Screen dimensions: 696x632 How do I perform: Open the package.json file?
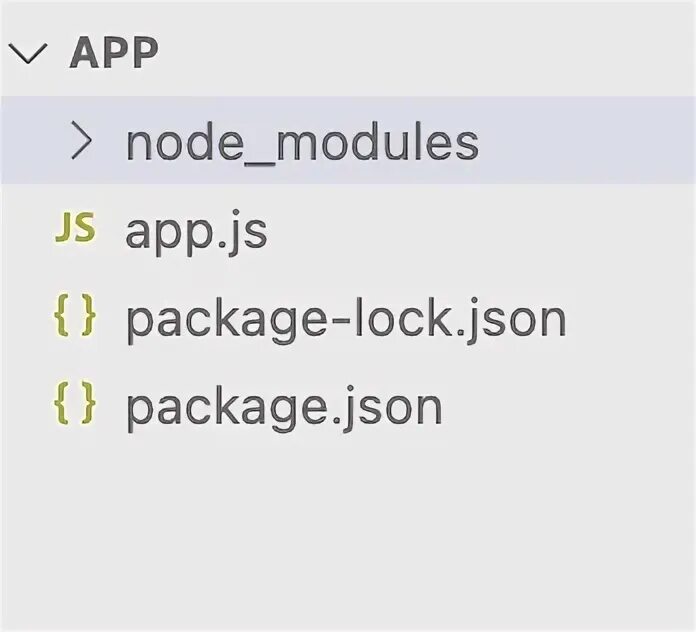tap(283, 407)
